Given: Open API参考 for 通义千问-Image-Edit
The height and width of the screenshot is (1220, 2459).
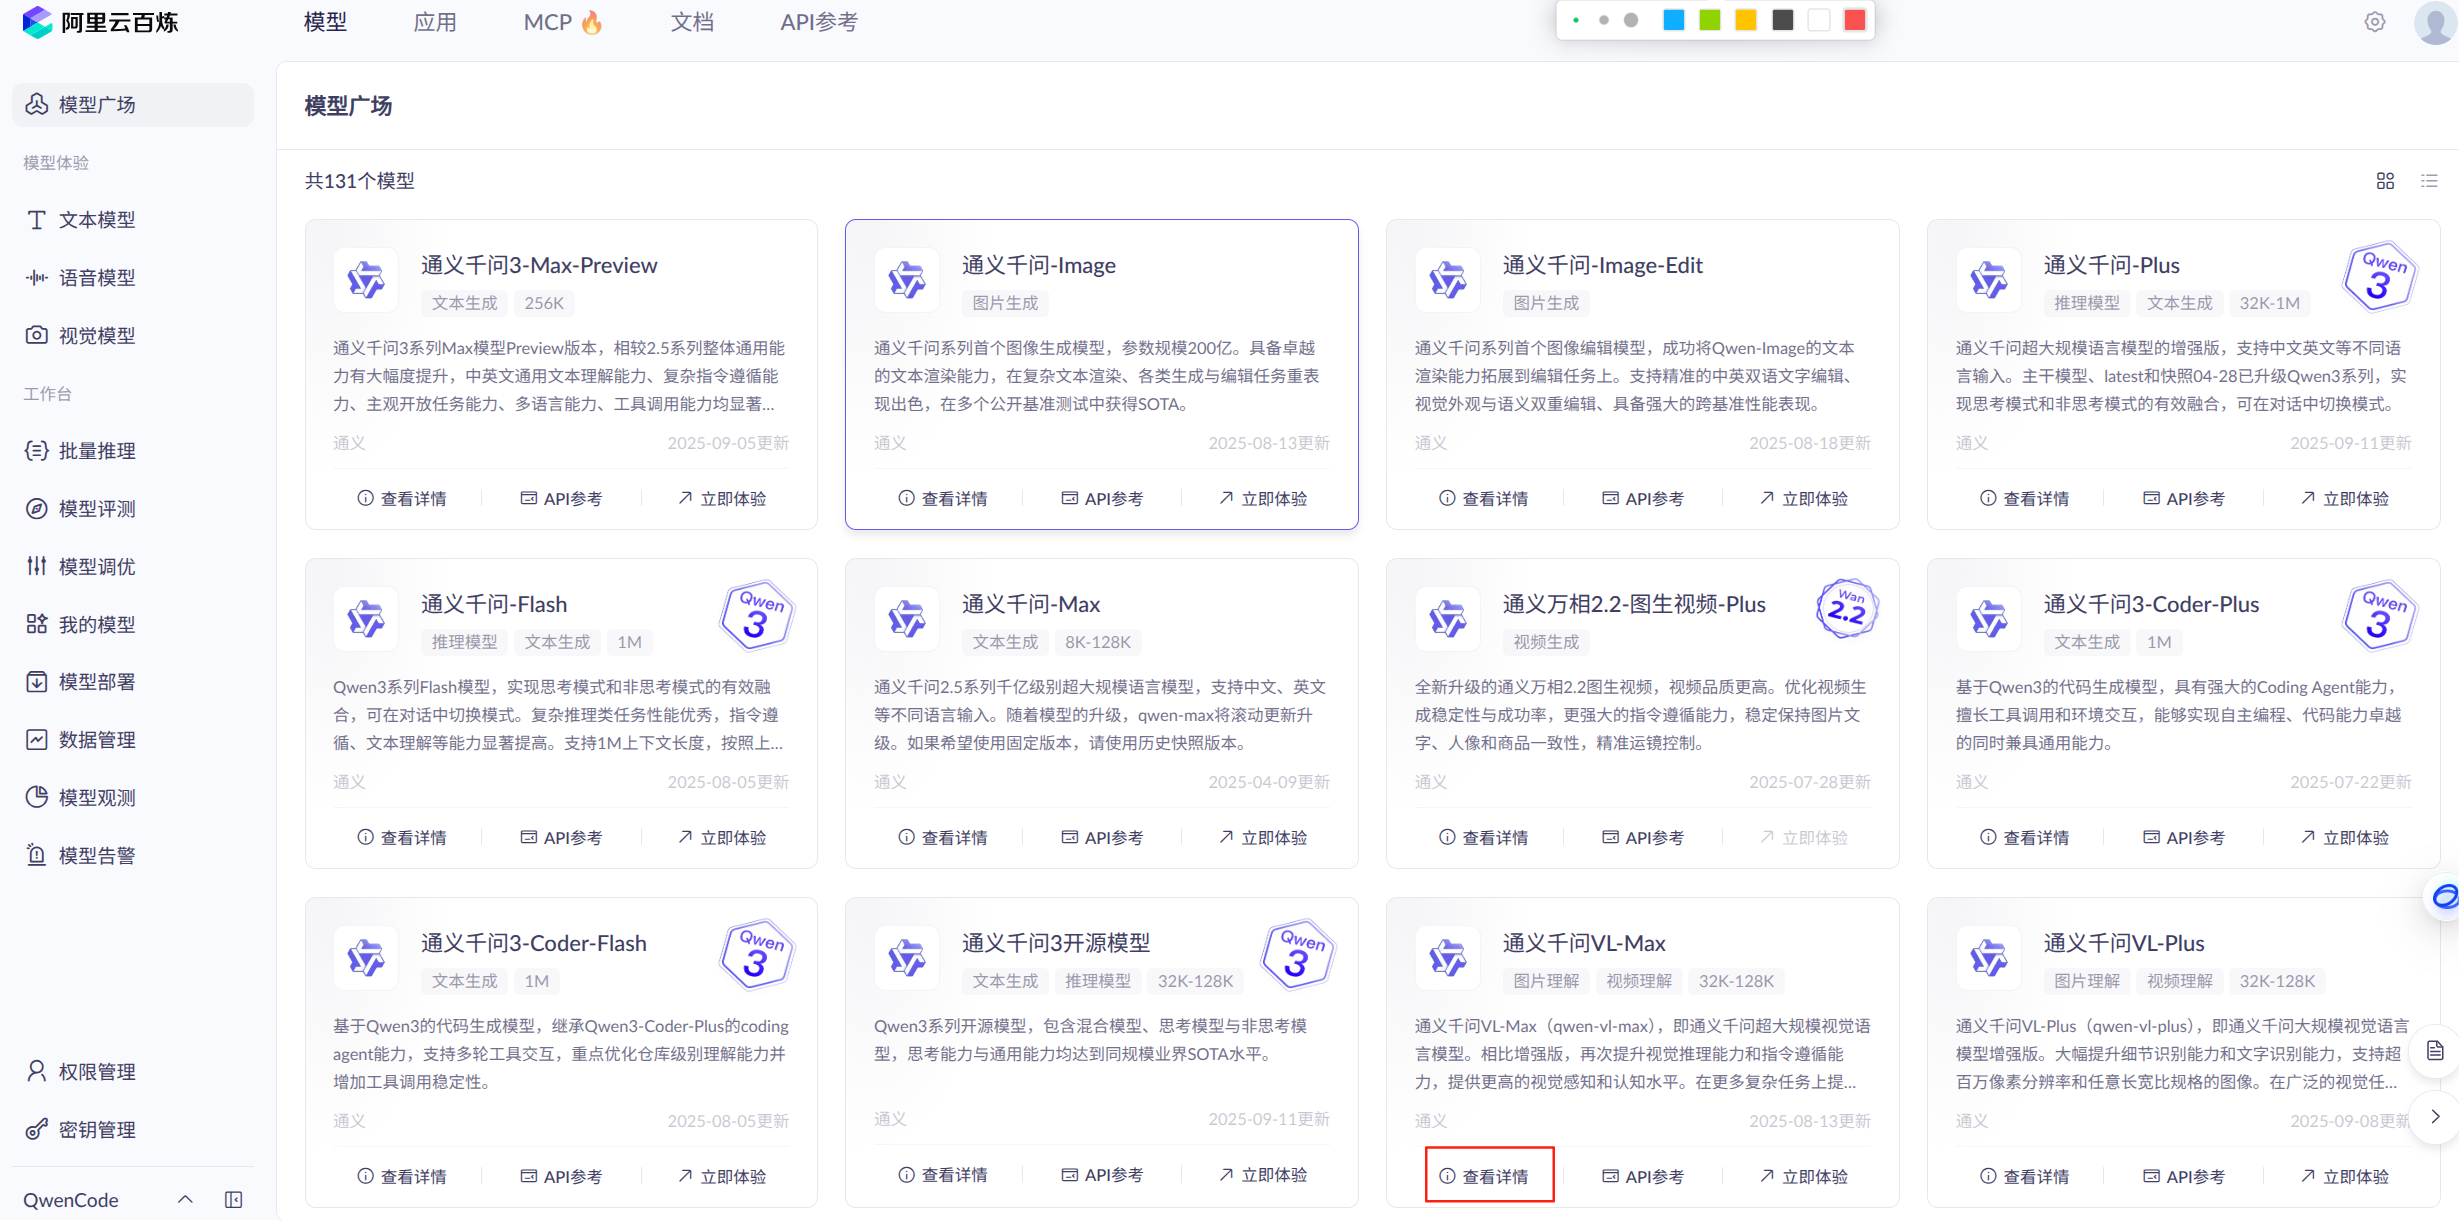Looking at the screenshot, I should point(1643,498).
